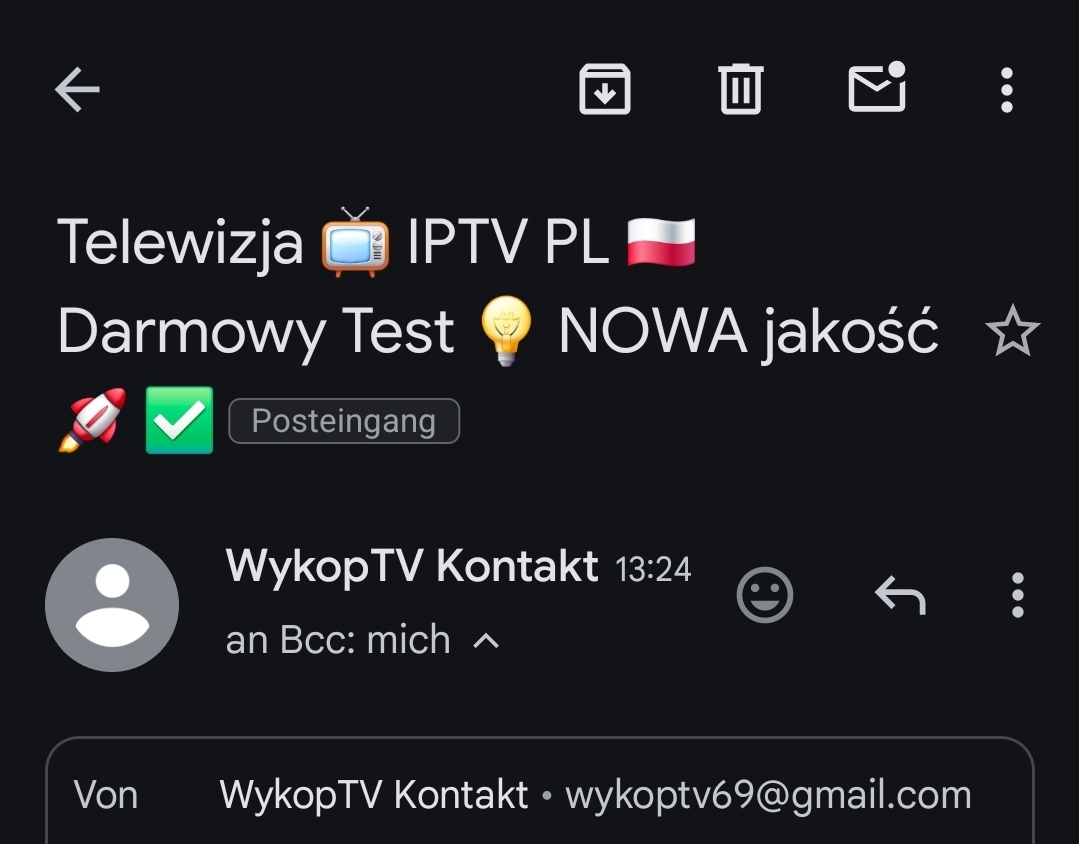Tap 'an Bcc: mich' recipient line
This screenshot has width=1079, height=844.
338,640
